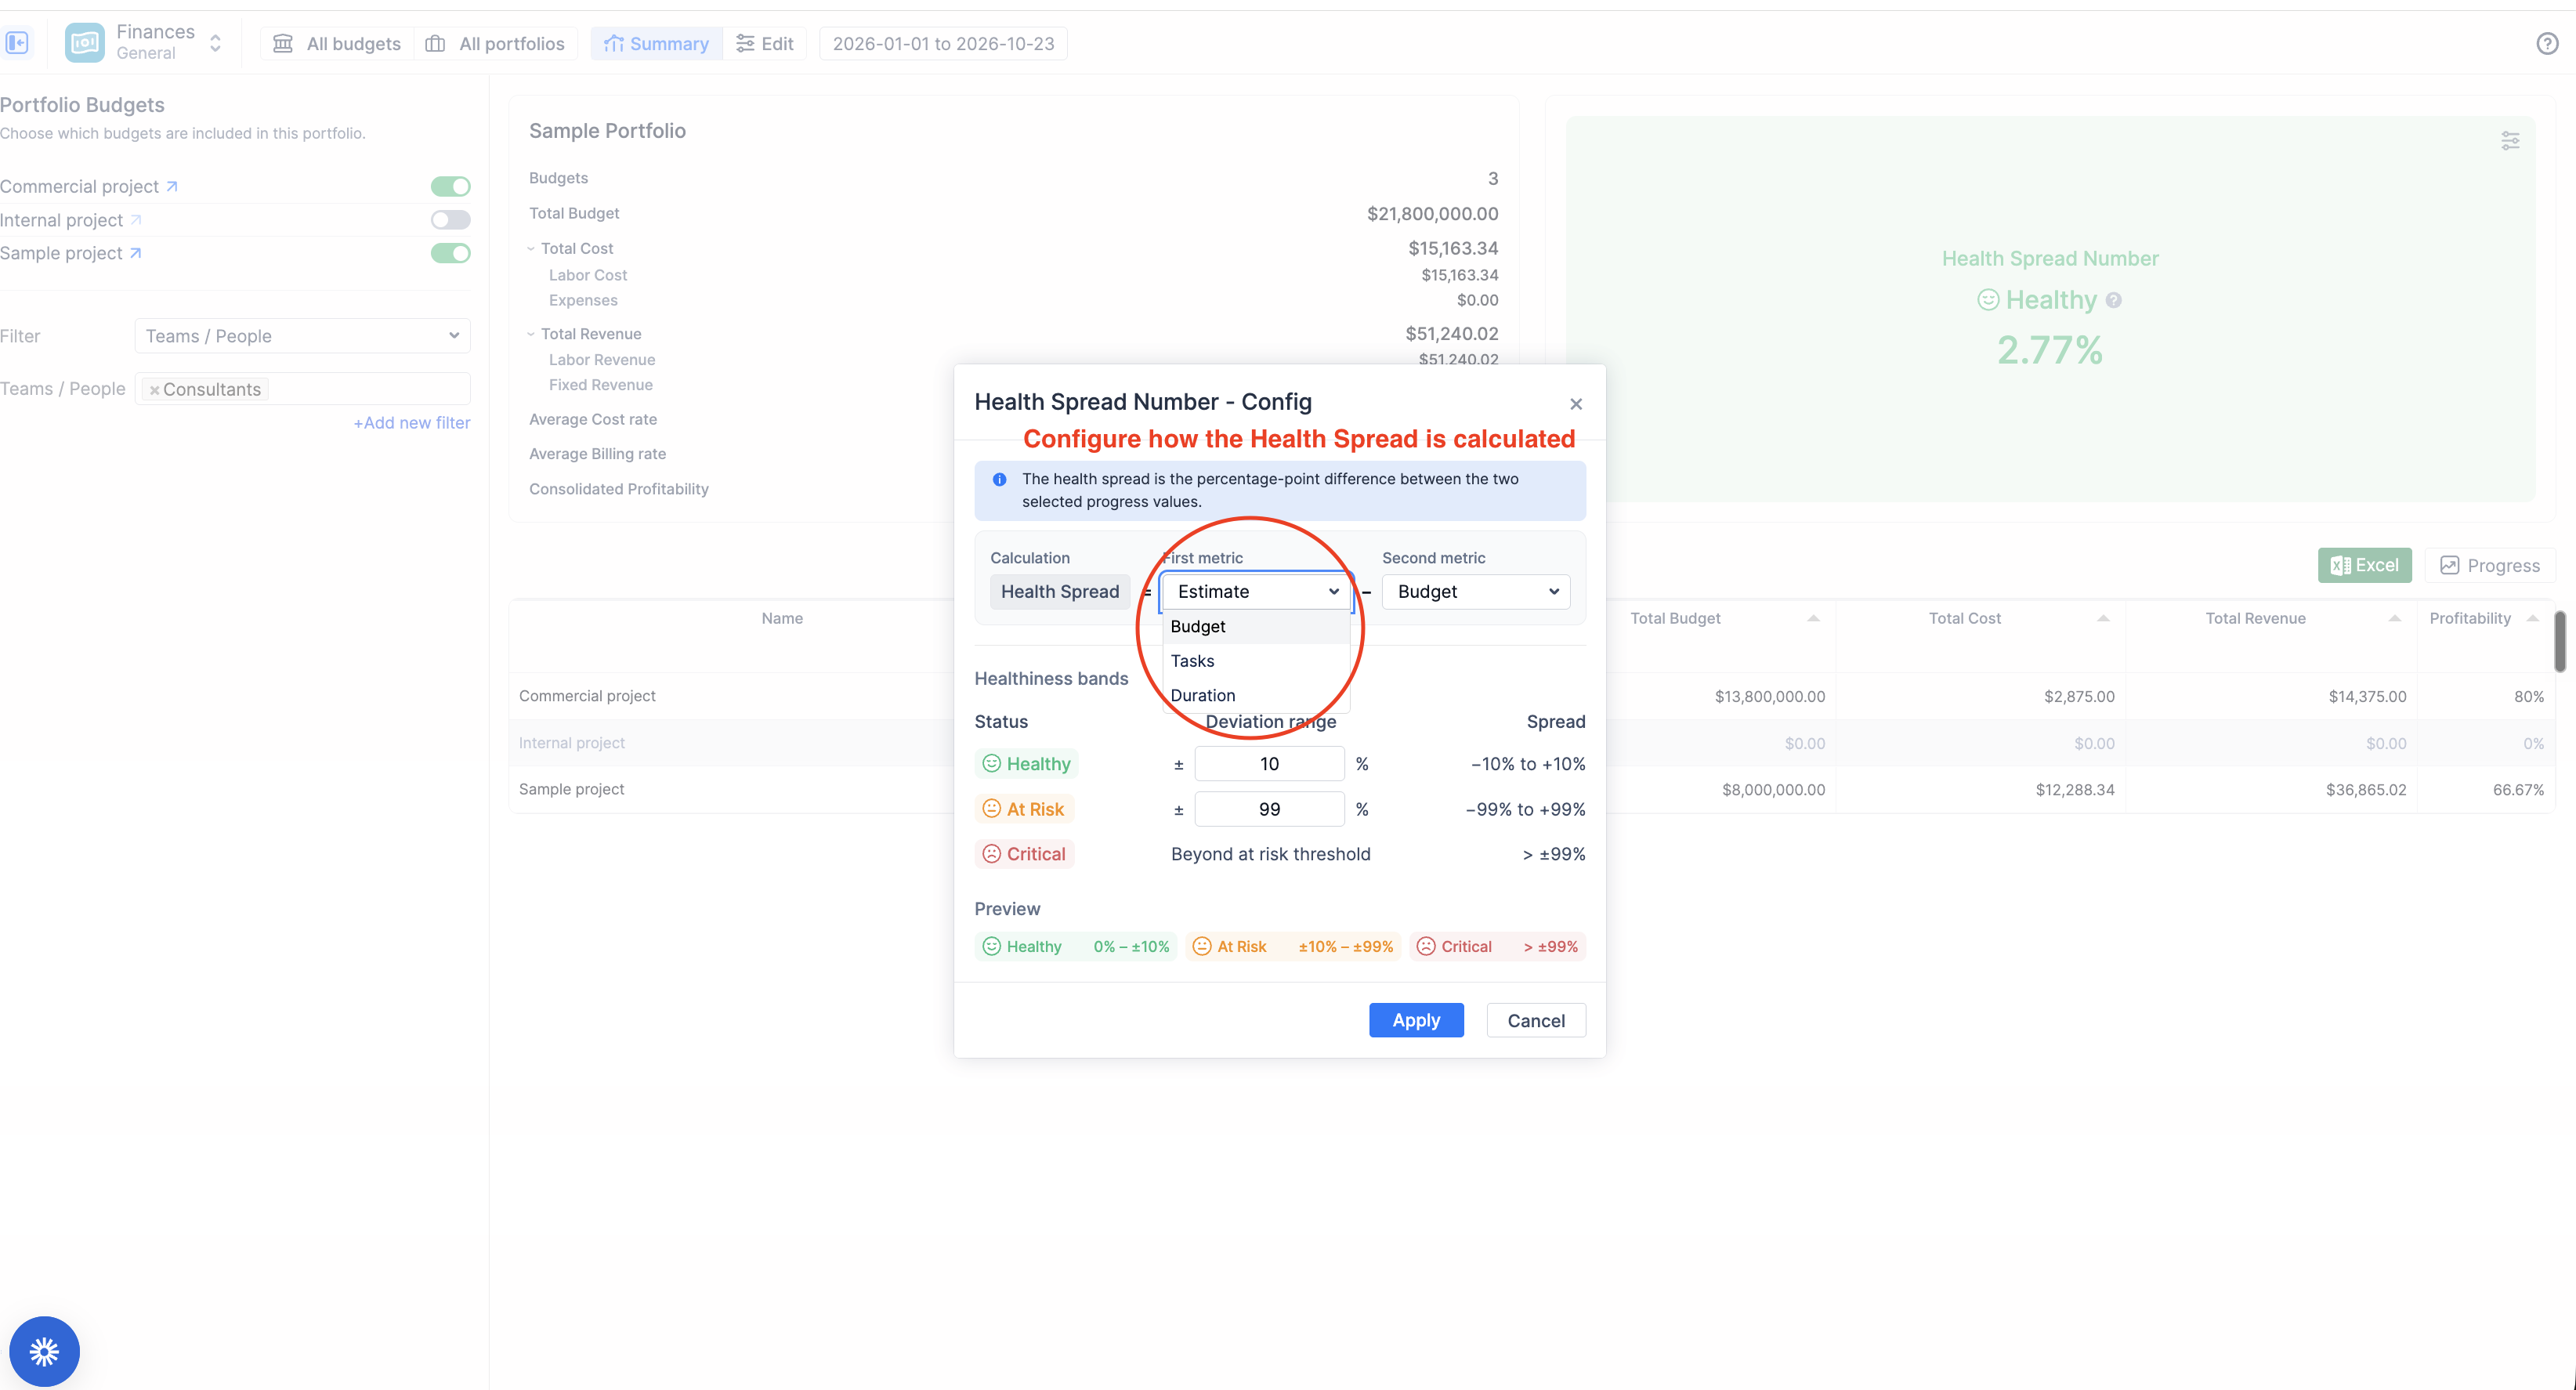Open the Teams / People filter dropdown
2576x1390 pixels.
point(302,336)
